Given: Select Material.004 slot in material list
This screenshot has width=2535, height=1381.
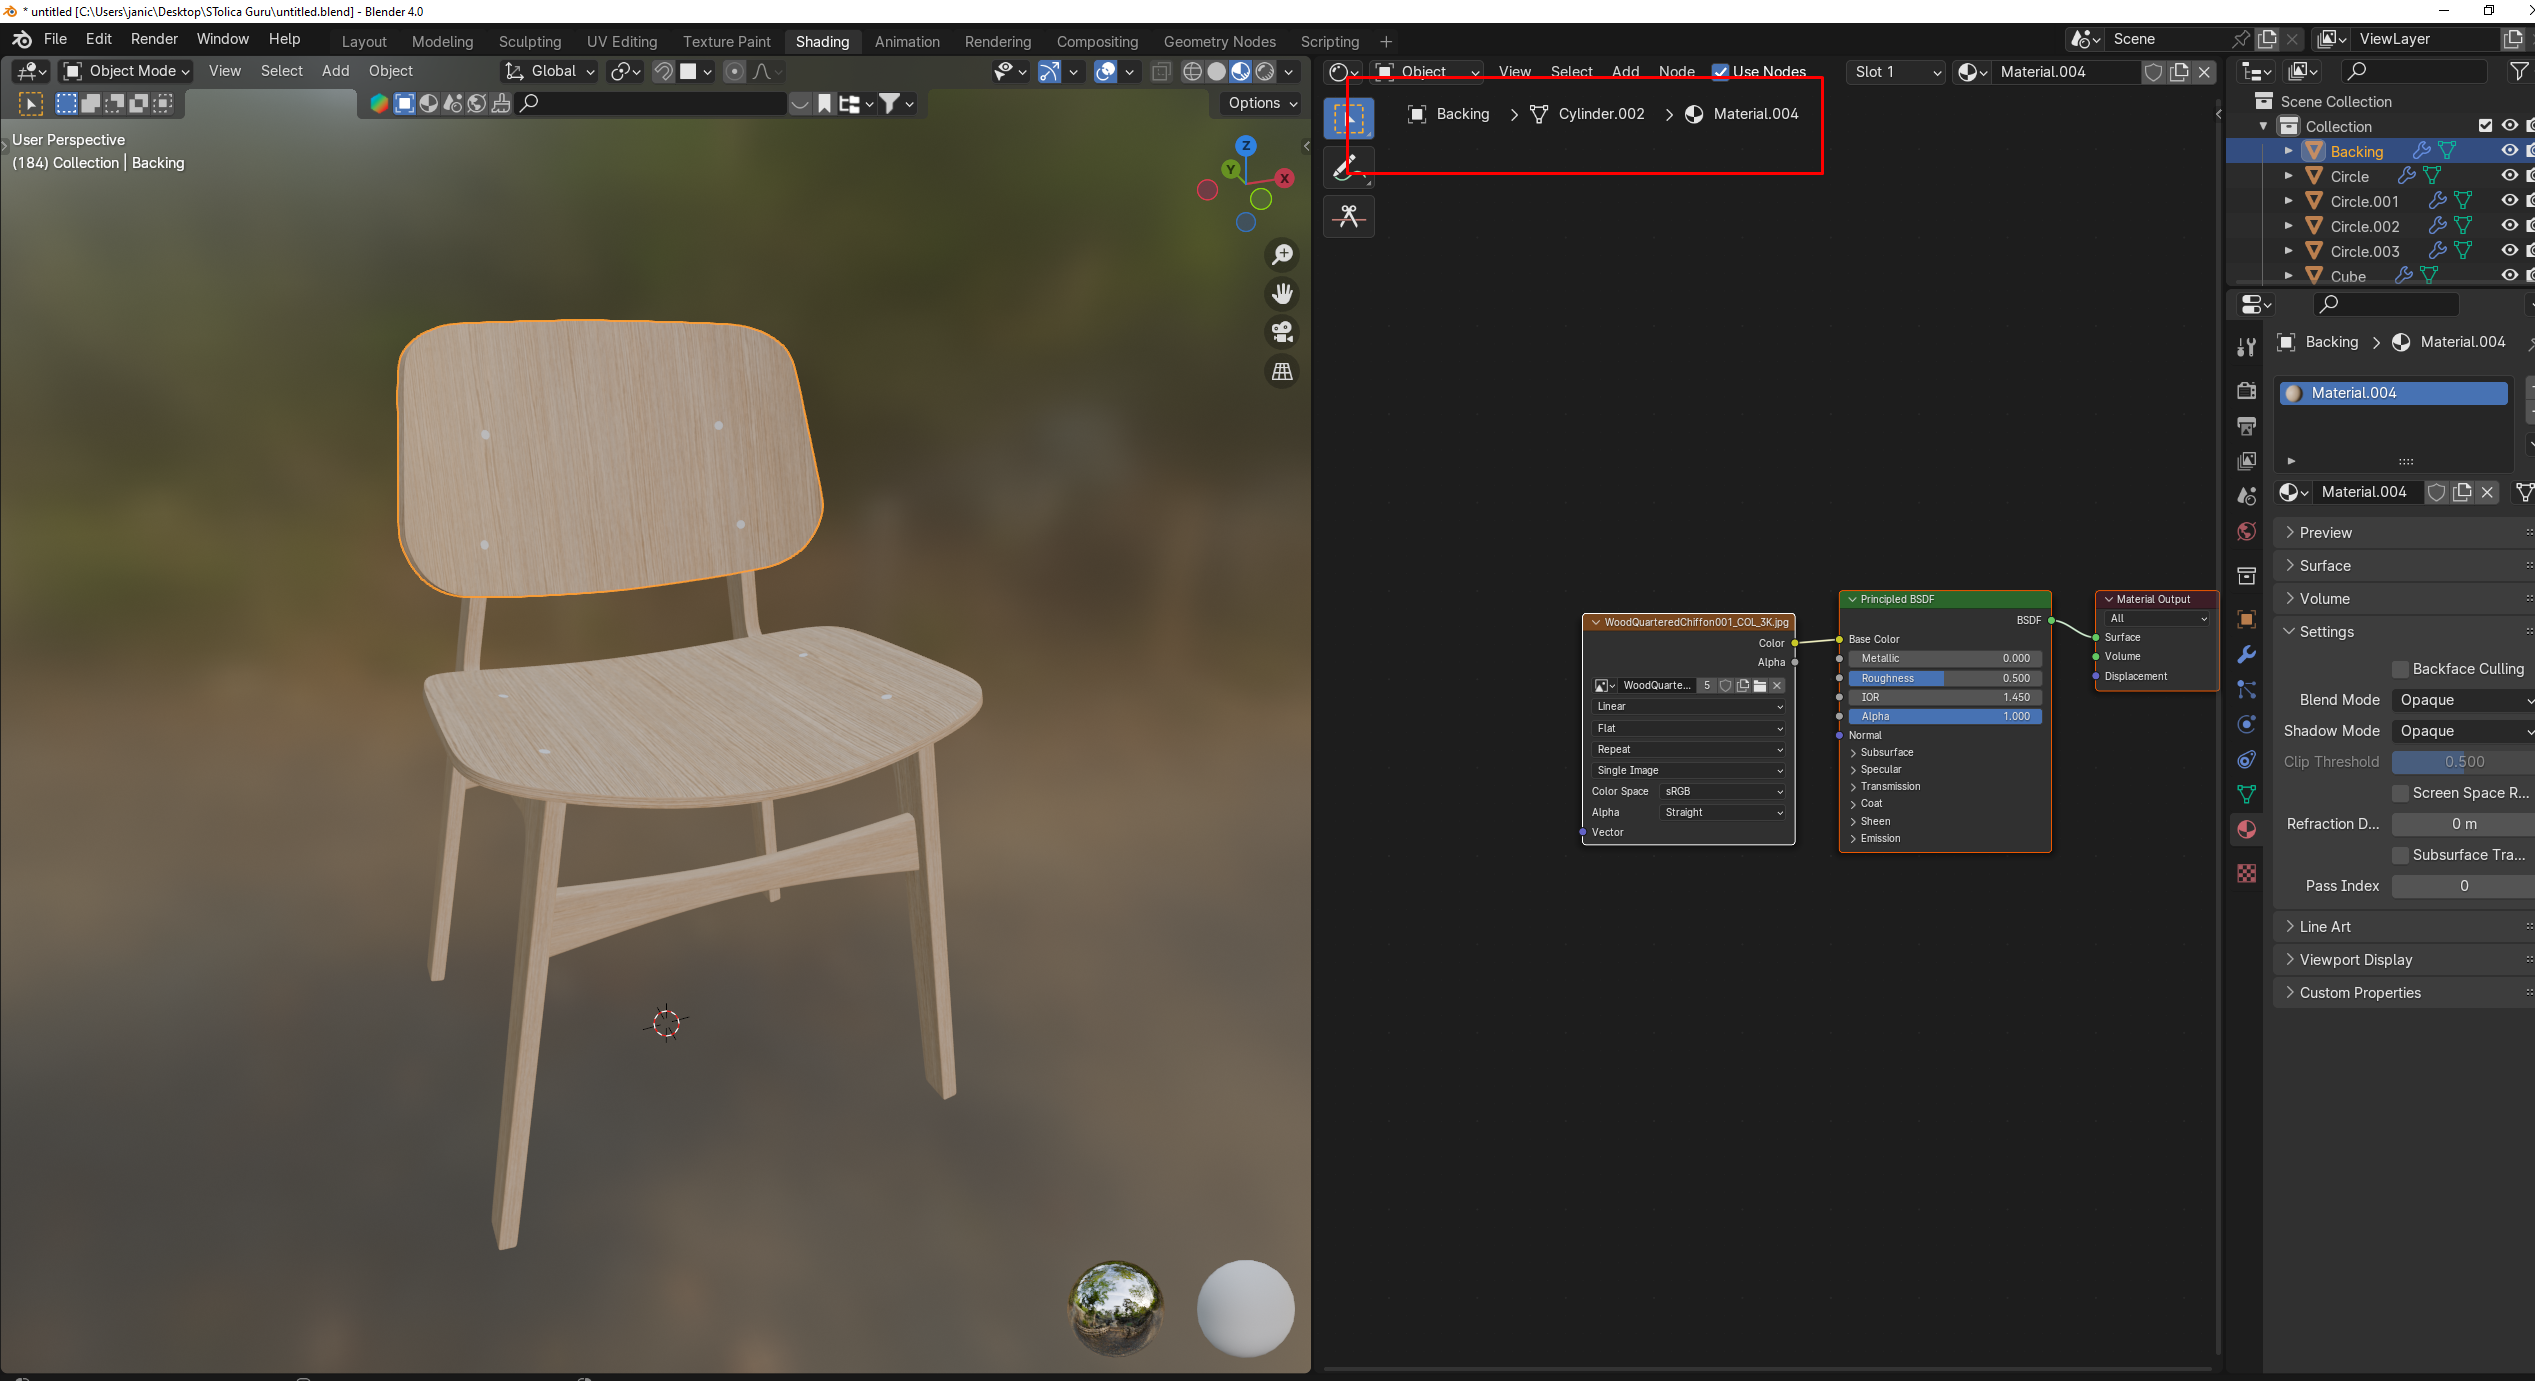Looking at the screenshot, I should coord(2394,393).
